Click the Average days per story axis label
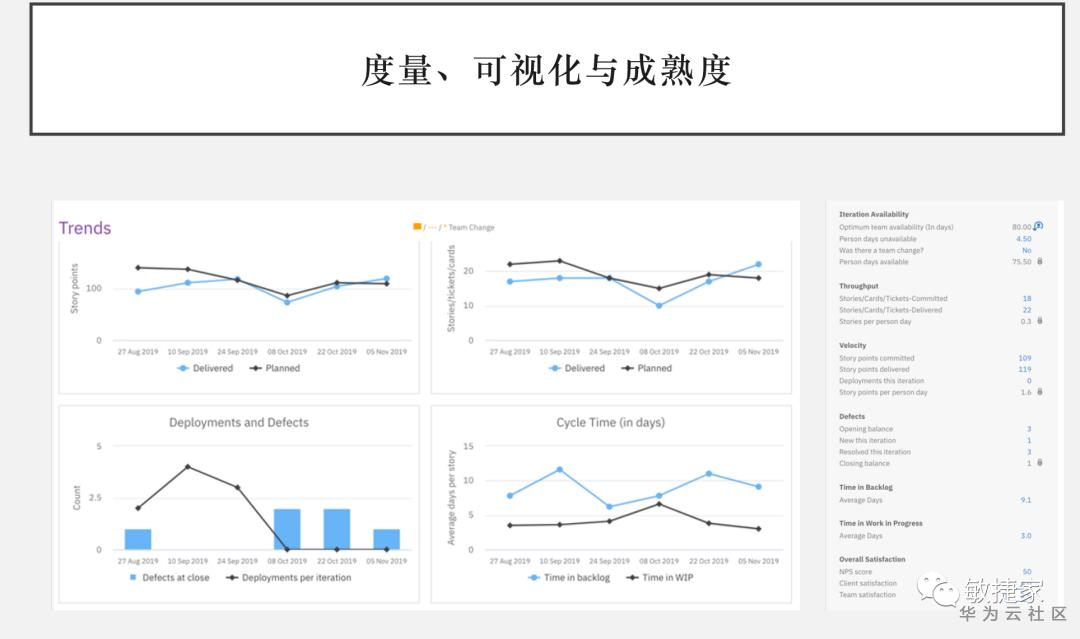 (451, 498)
